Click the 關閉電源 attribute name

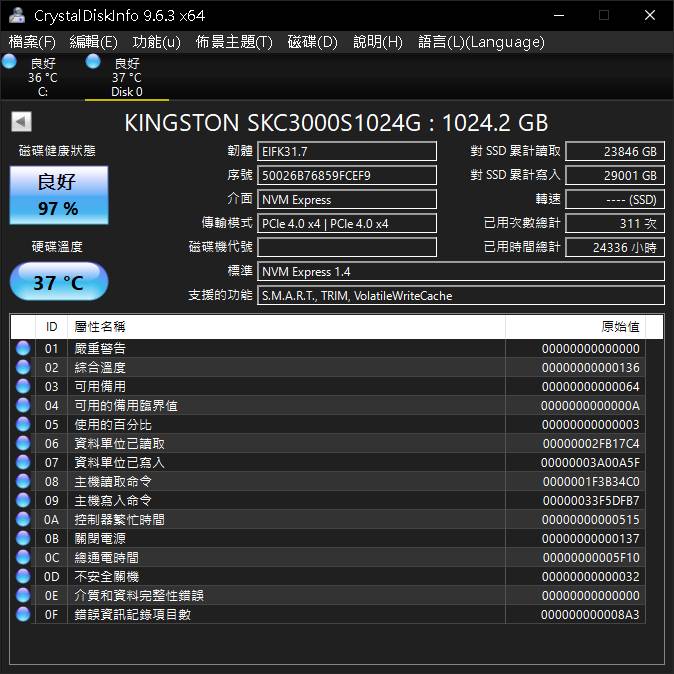coord(100,539)
